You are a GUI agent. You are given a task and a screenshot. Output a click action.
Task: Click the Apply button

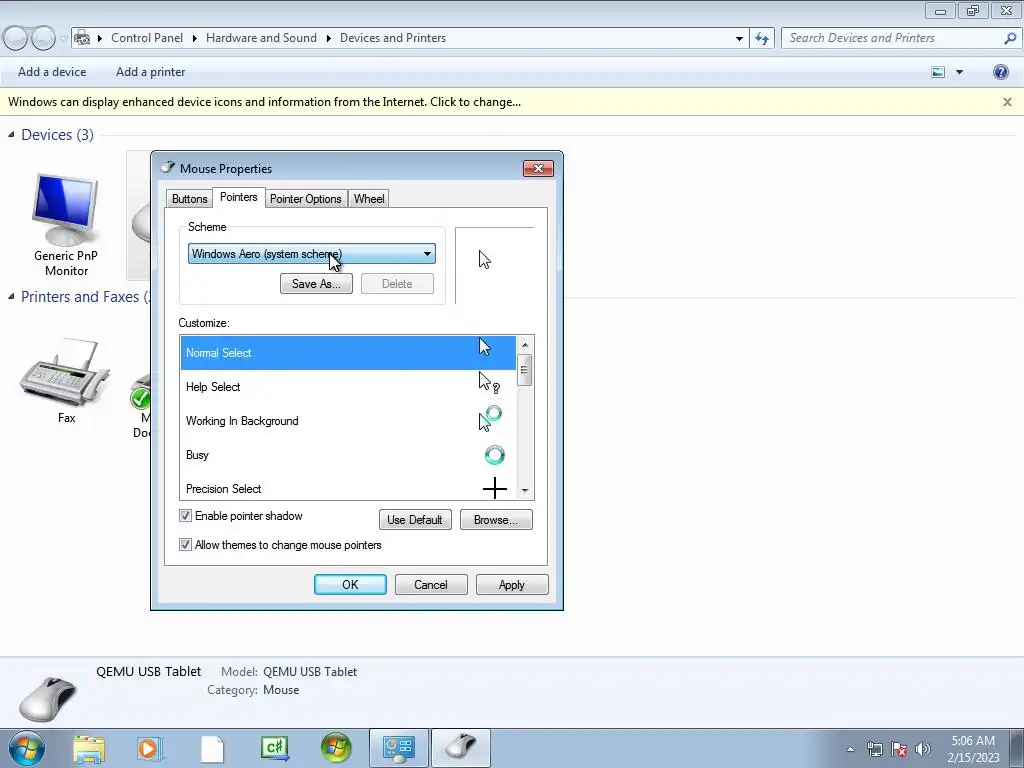pos(512,584)
